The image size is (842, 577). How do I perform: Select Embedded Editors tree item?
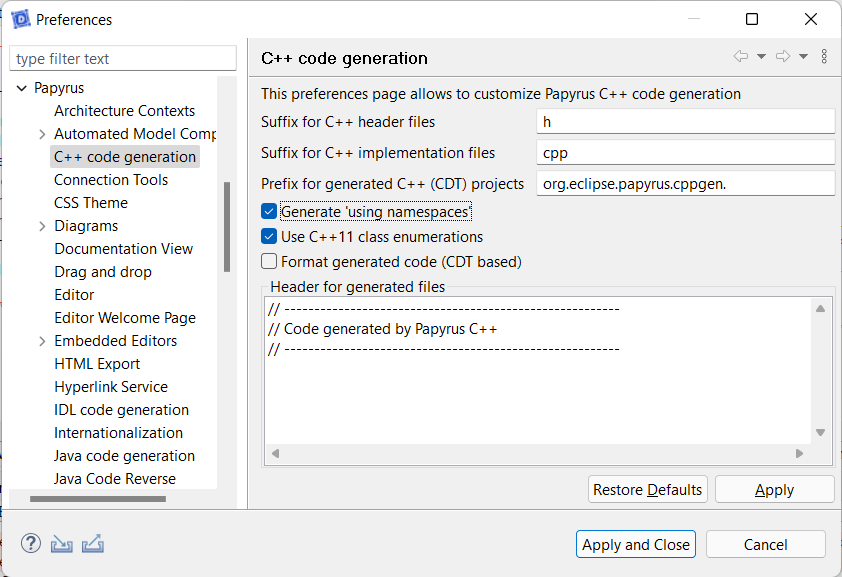click(x=115, y=341)
